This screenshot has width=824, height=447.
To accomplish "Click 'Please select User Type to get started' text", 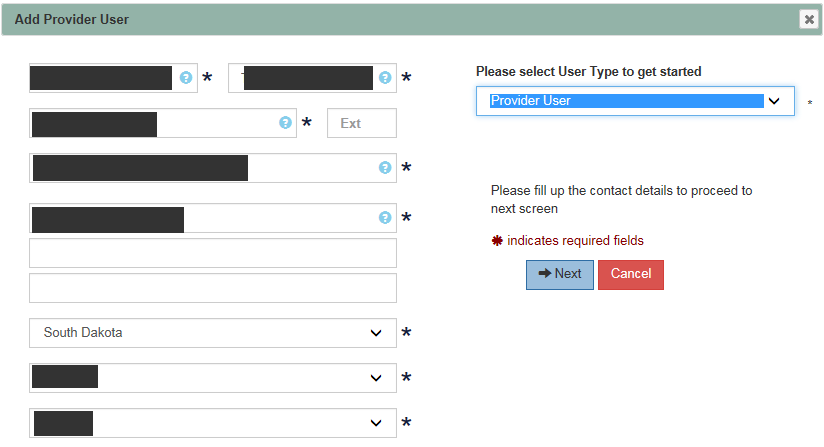I will pos(589,71).
